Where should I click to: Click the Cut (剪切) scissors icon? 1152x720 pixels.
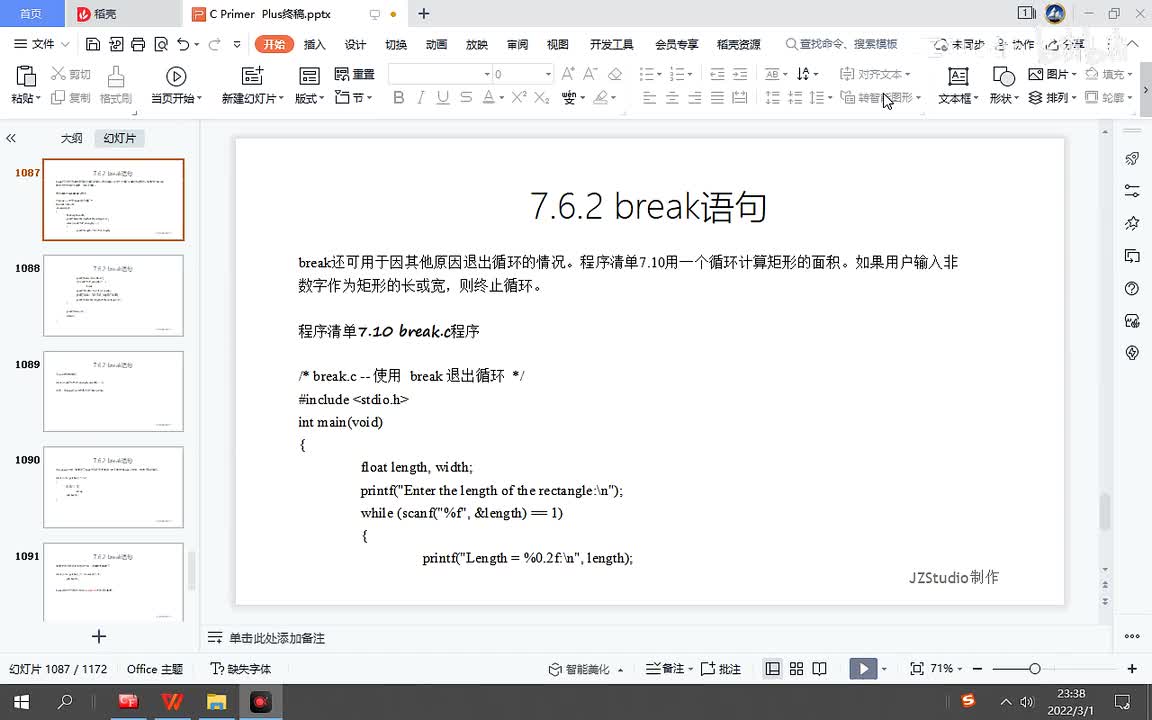(x=58, y=73)
